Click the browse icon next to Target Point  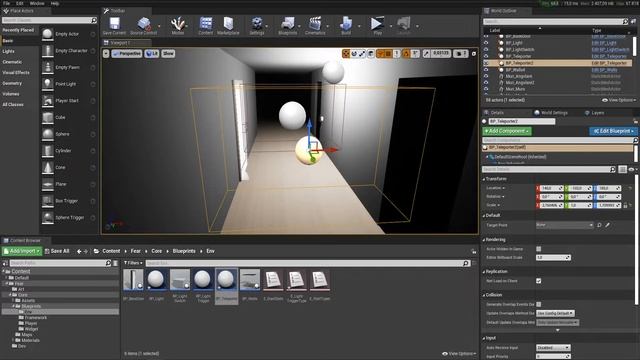click(x=599, y=225)
